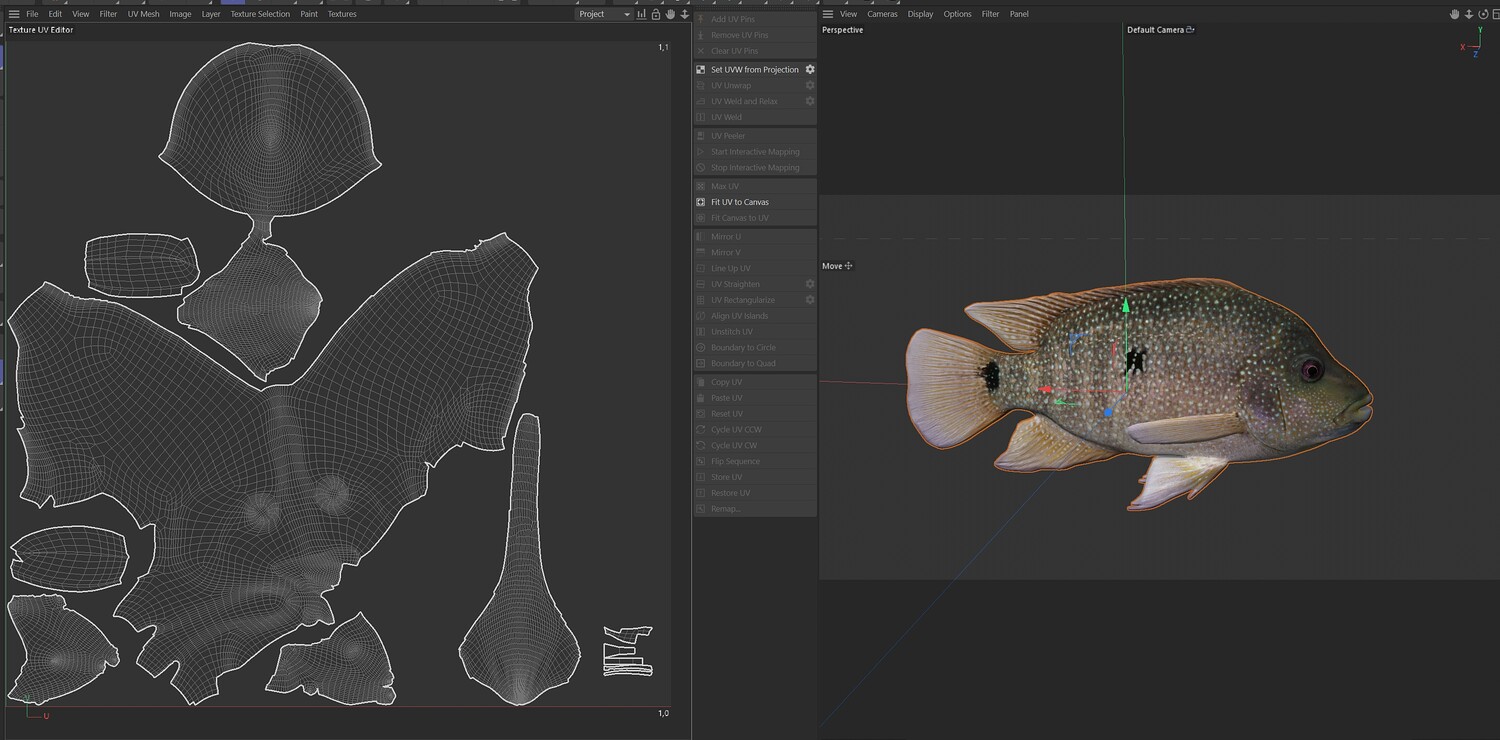Click the Max UV command

tap(755, 187)
